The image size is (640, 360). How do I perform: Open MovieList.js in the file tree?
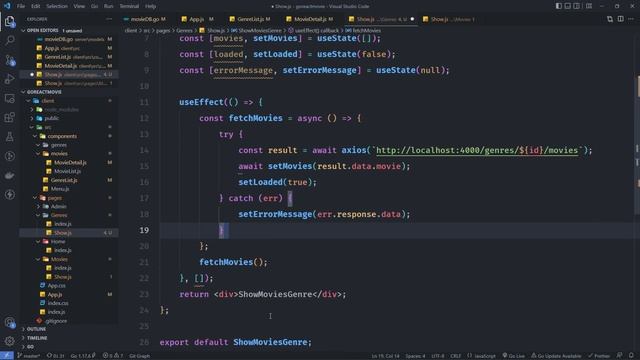point(68,171)
